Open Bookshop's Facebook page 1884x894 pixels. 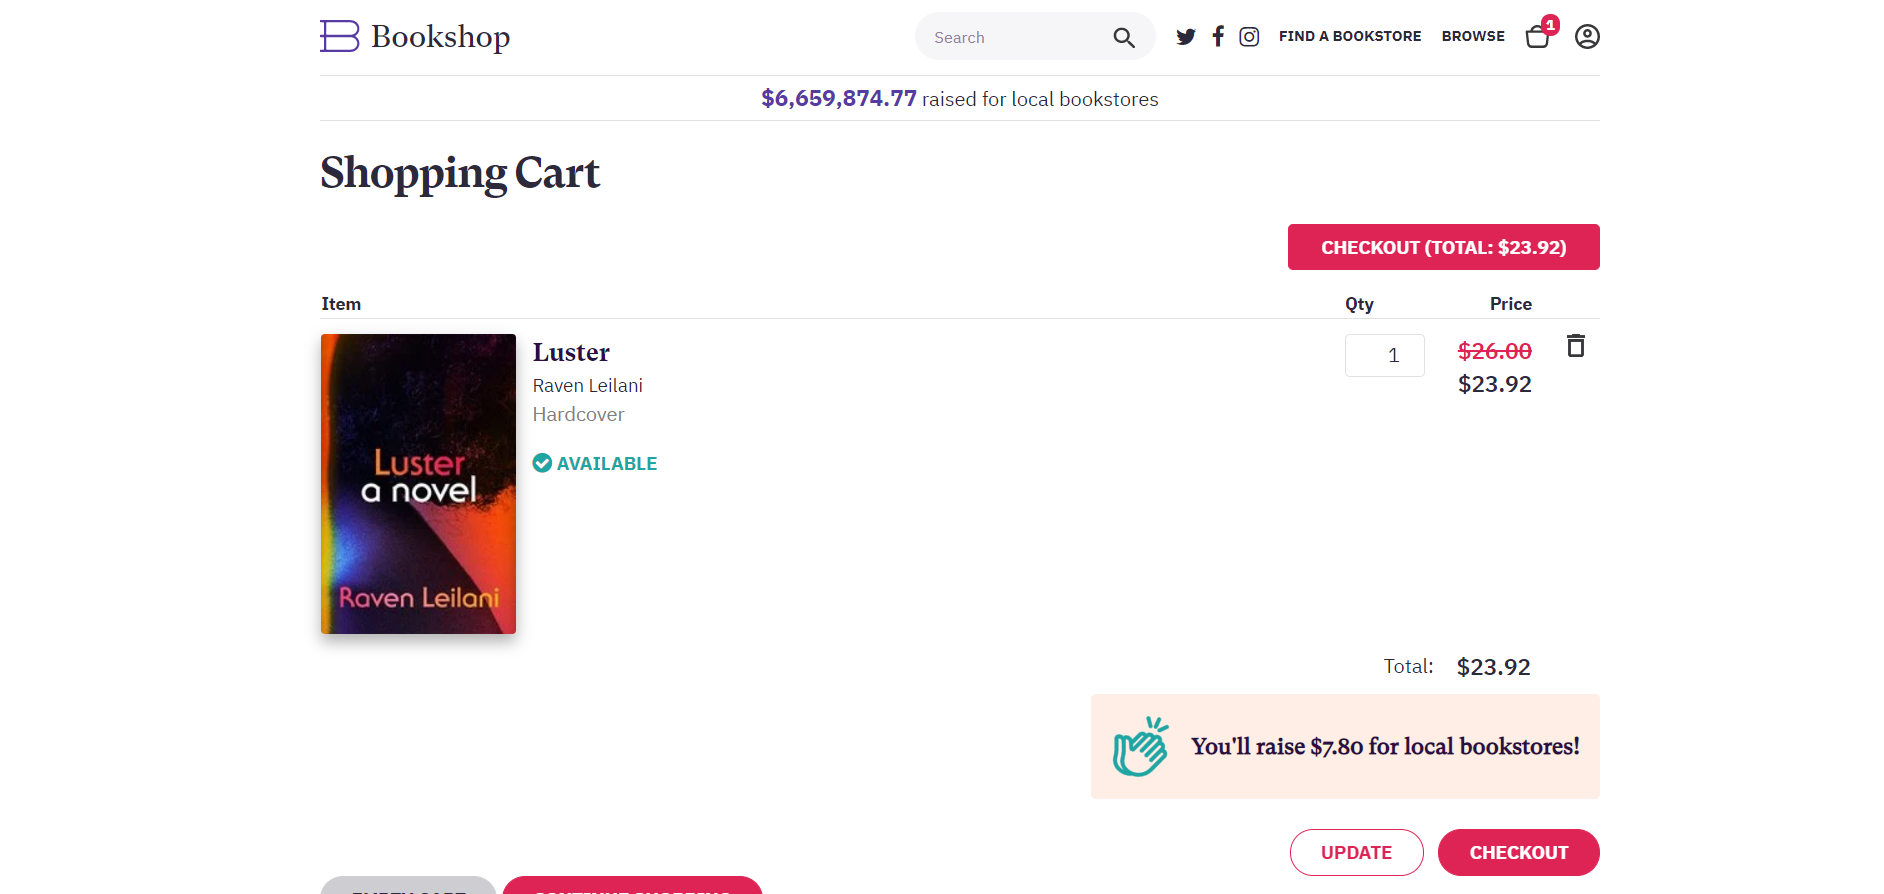point(1217,36)
